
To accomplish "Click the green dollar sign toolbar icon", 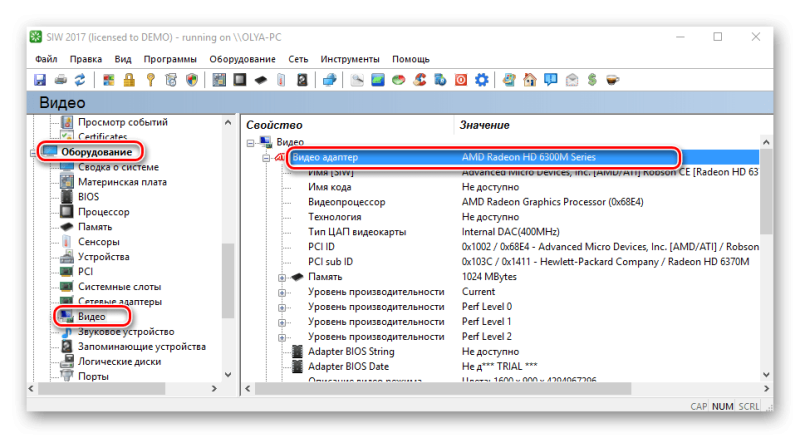I will point(592,79).
